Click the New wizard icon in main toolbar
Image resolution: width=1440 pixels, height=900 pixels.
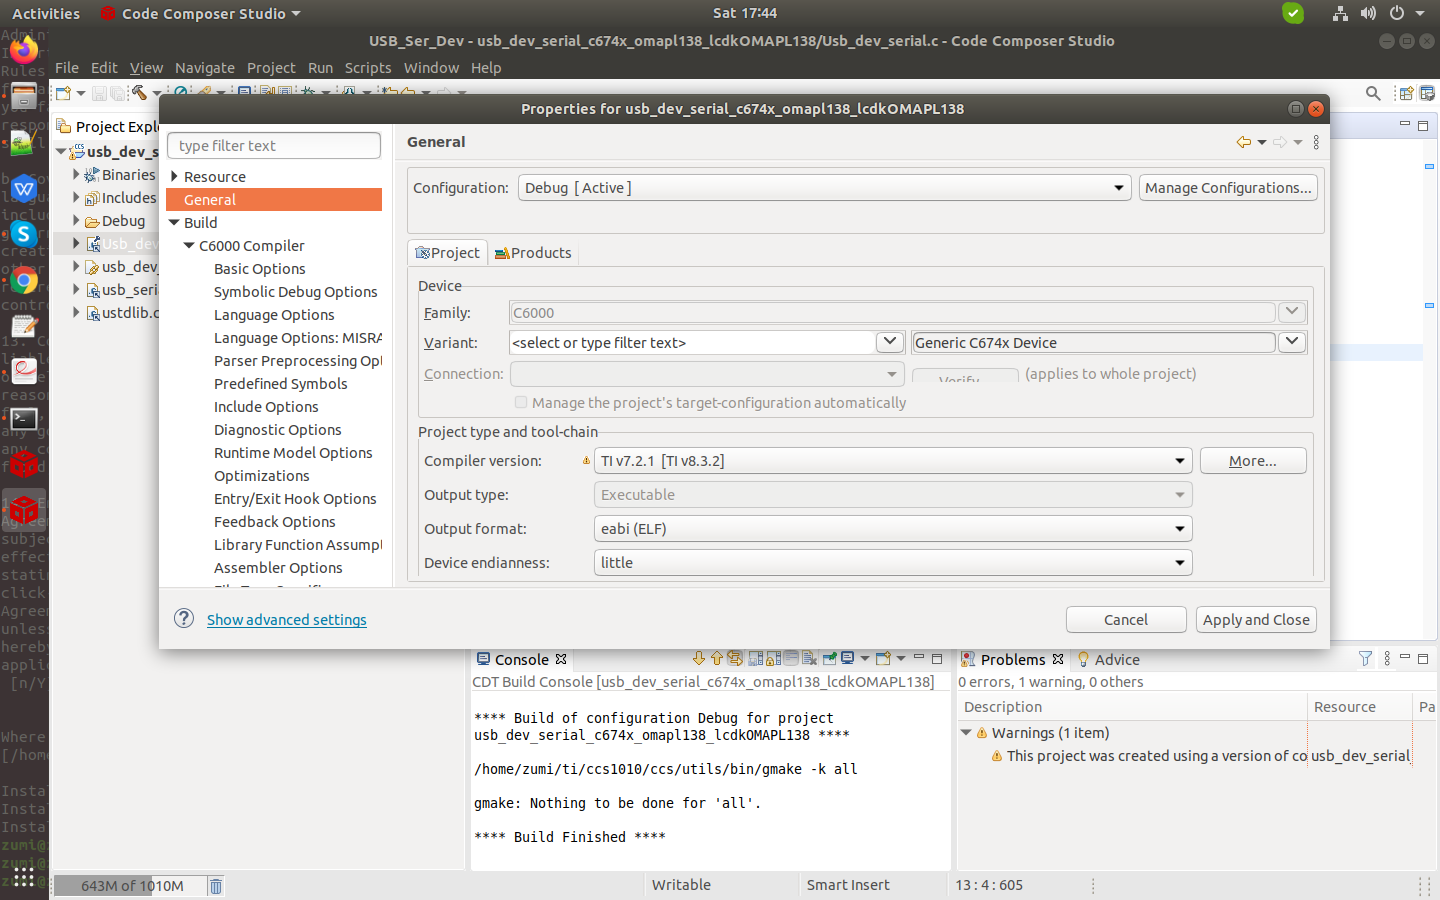click(64, 93)
